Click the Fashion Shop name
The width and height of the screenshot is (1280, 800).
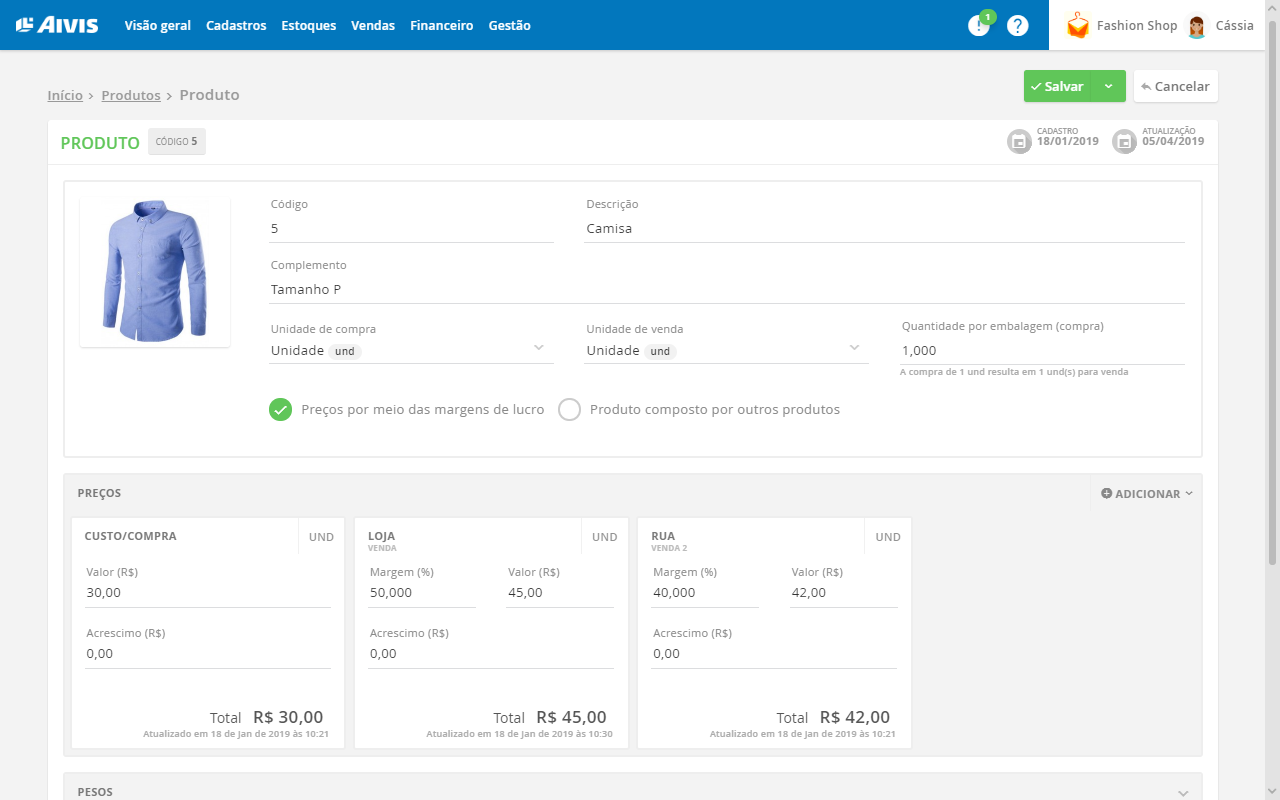tap(1137, 26)
